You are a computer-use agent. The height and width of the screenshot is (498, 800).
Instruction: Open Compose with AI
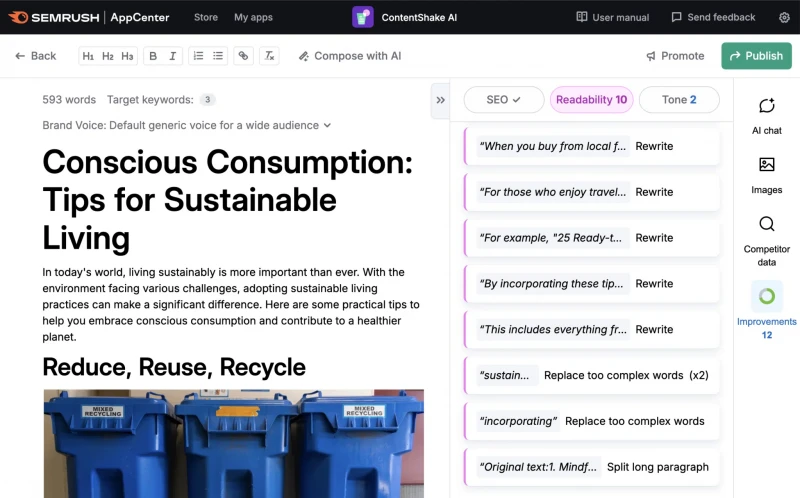click(350, 56)
